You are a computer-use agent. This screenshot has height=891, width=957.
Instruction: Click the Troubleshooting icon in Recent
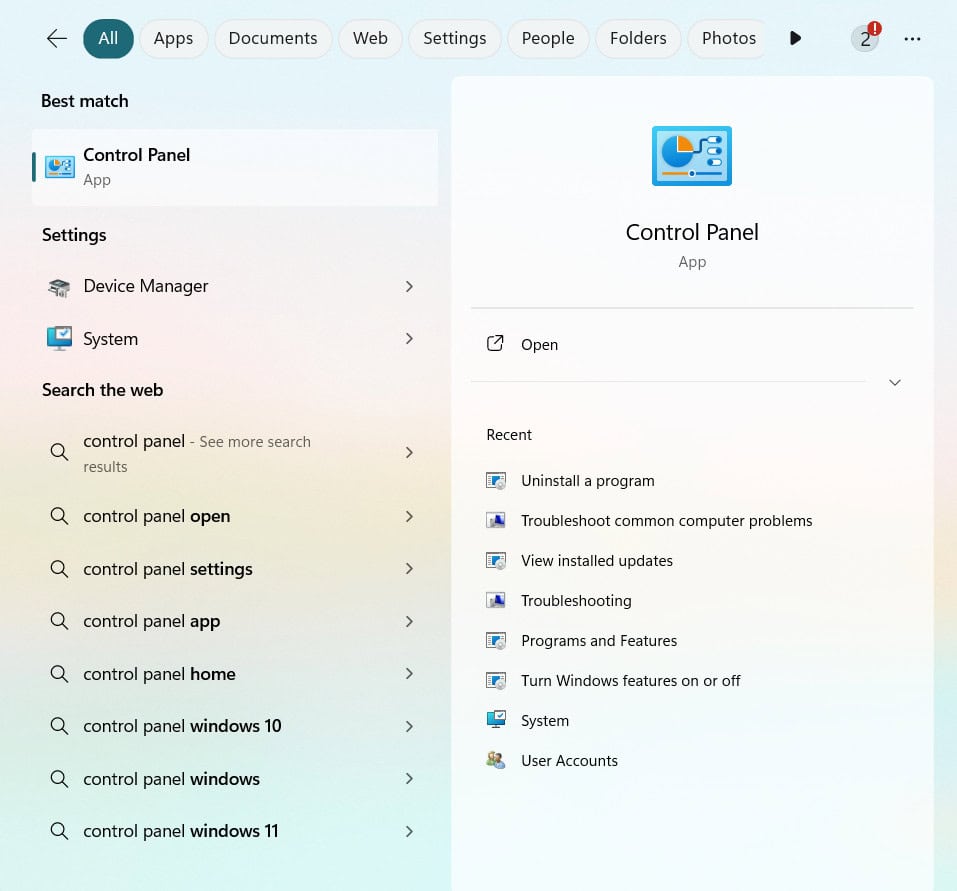coord(496,601)
